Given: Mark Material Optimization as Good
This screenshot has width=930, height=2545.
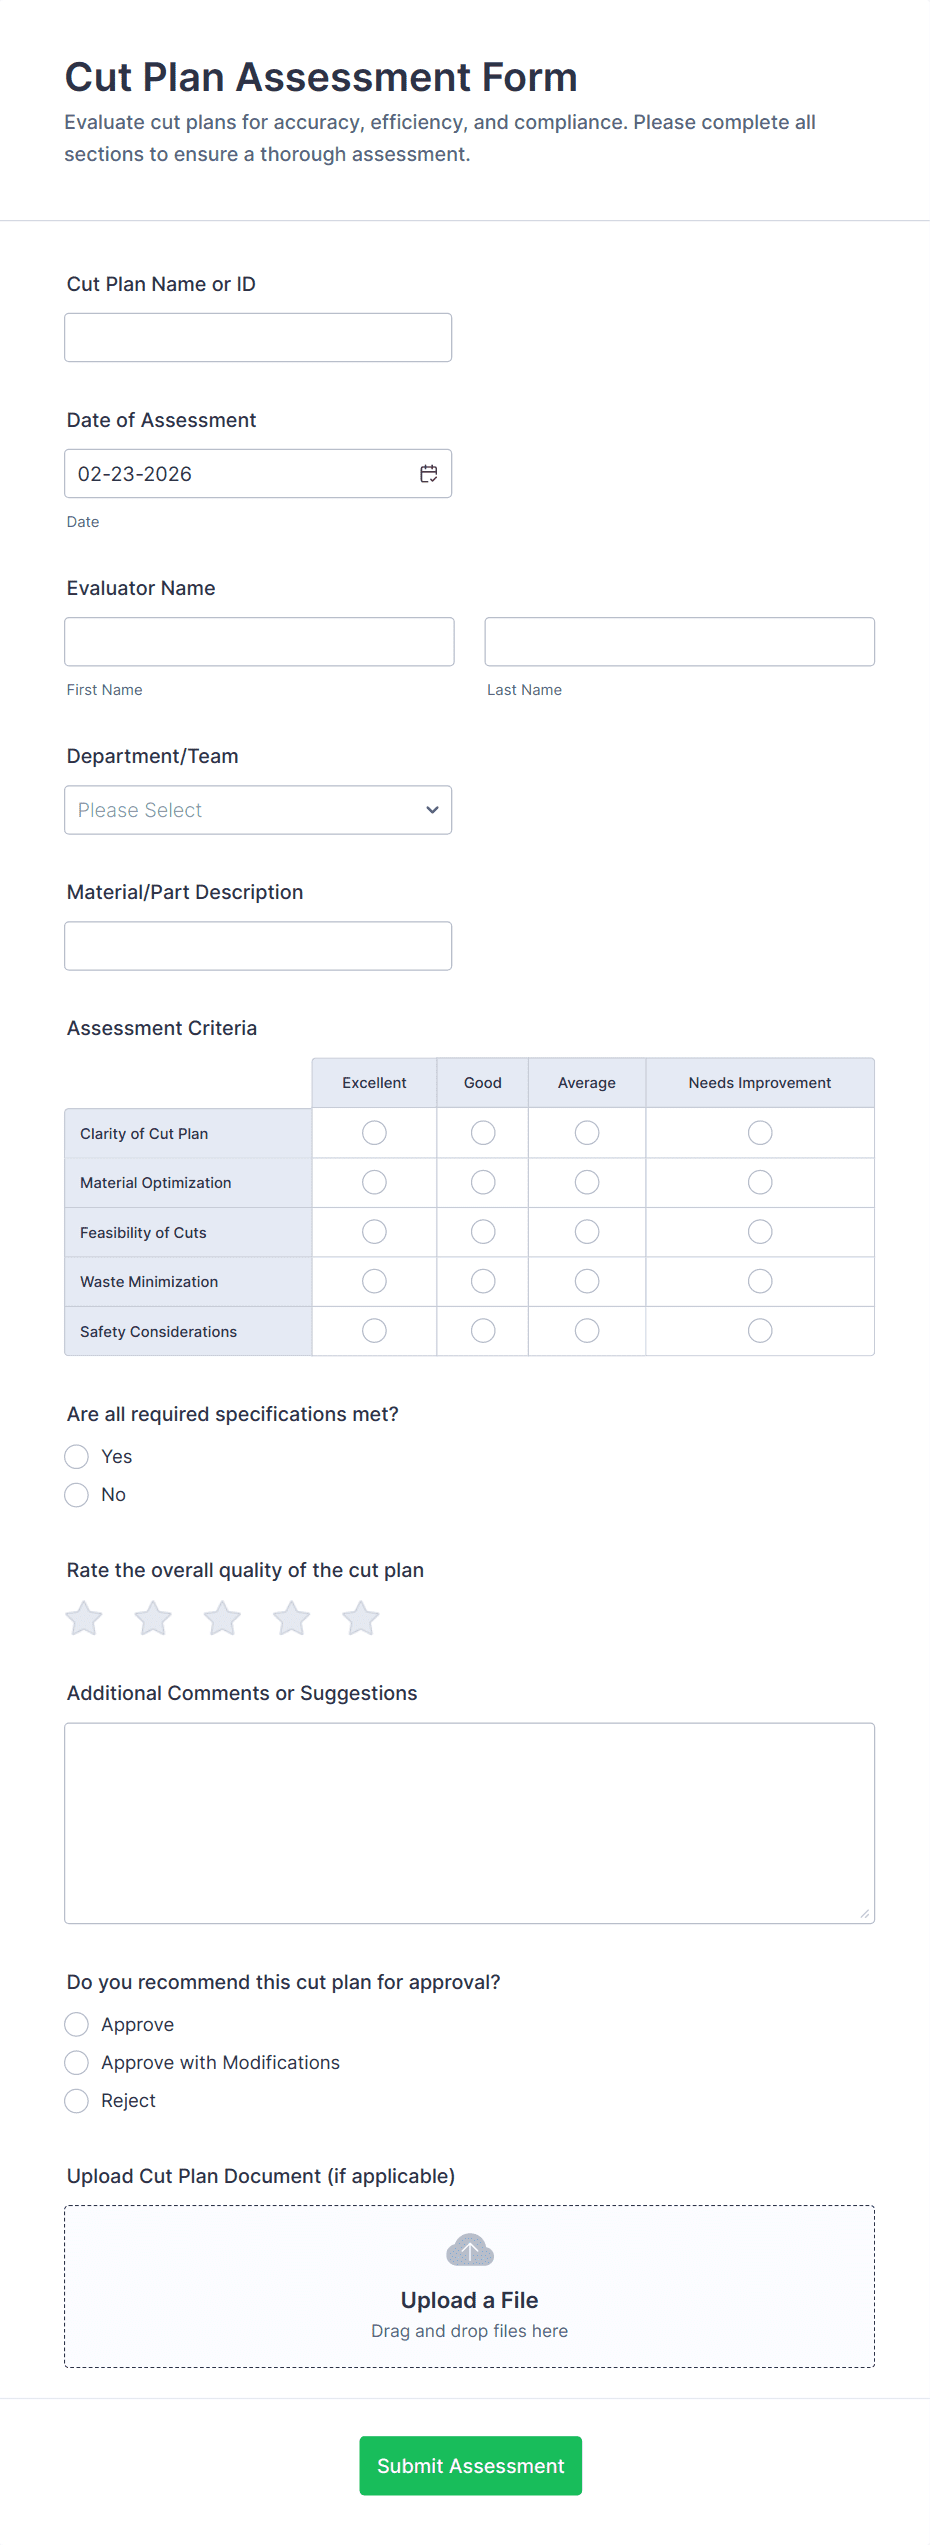Looking at the screenshot, I should (483, 1183).
